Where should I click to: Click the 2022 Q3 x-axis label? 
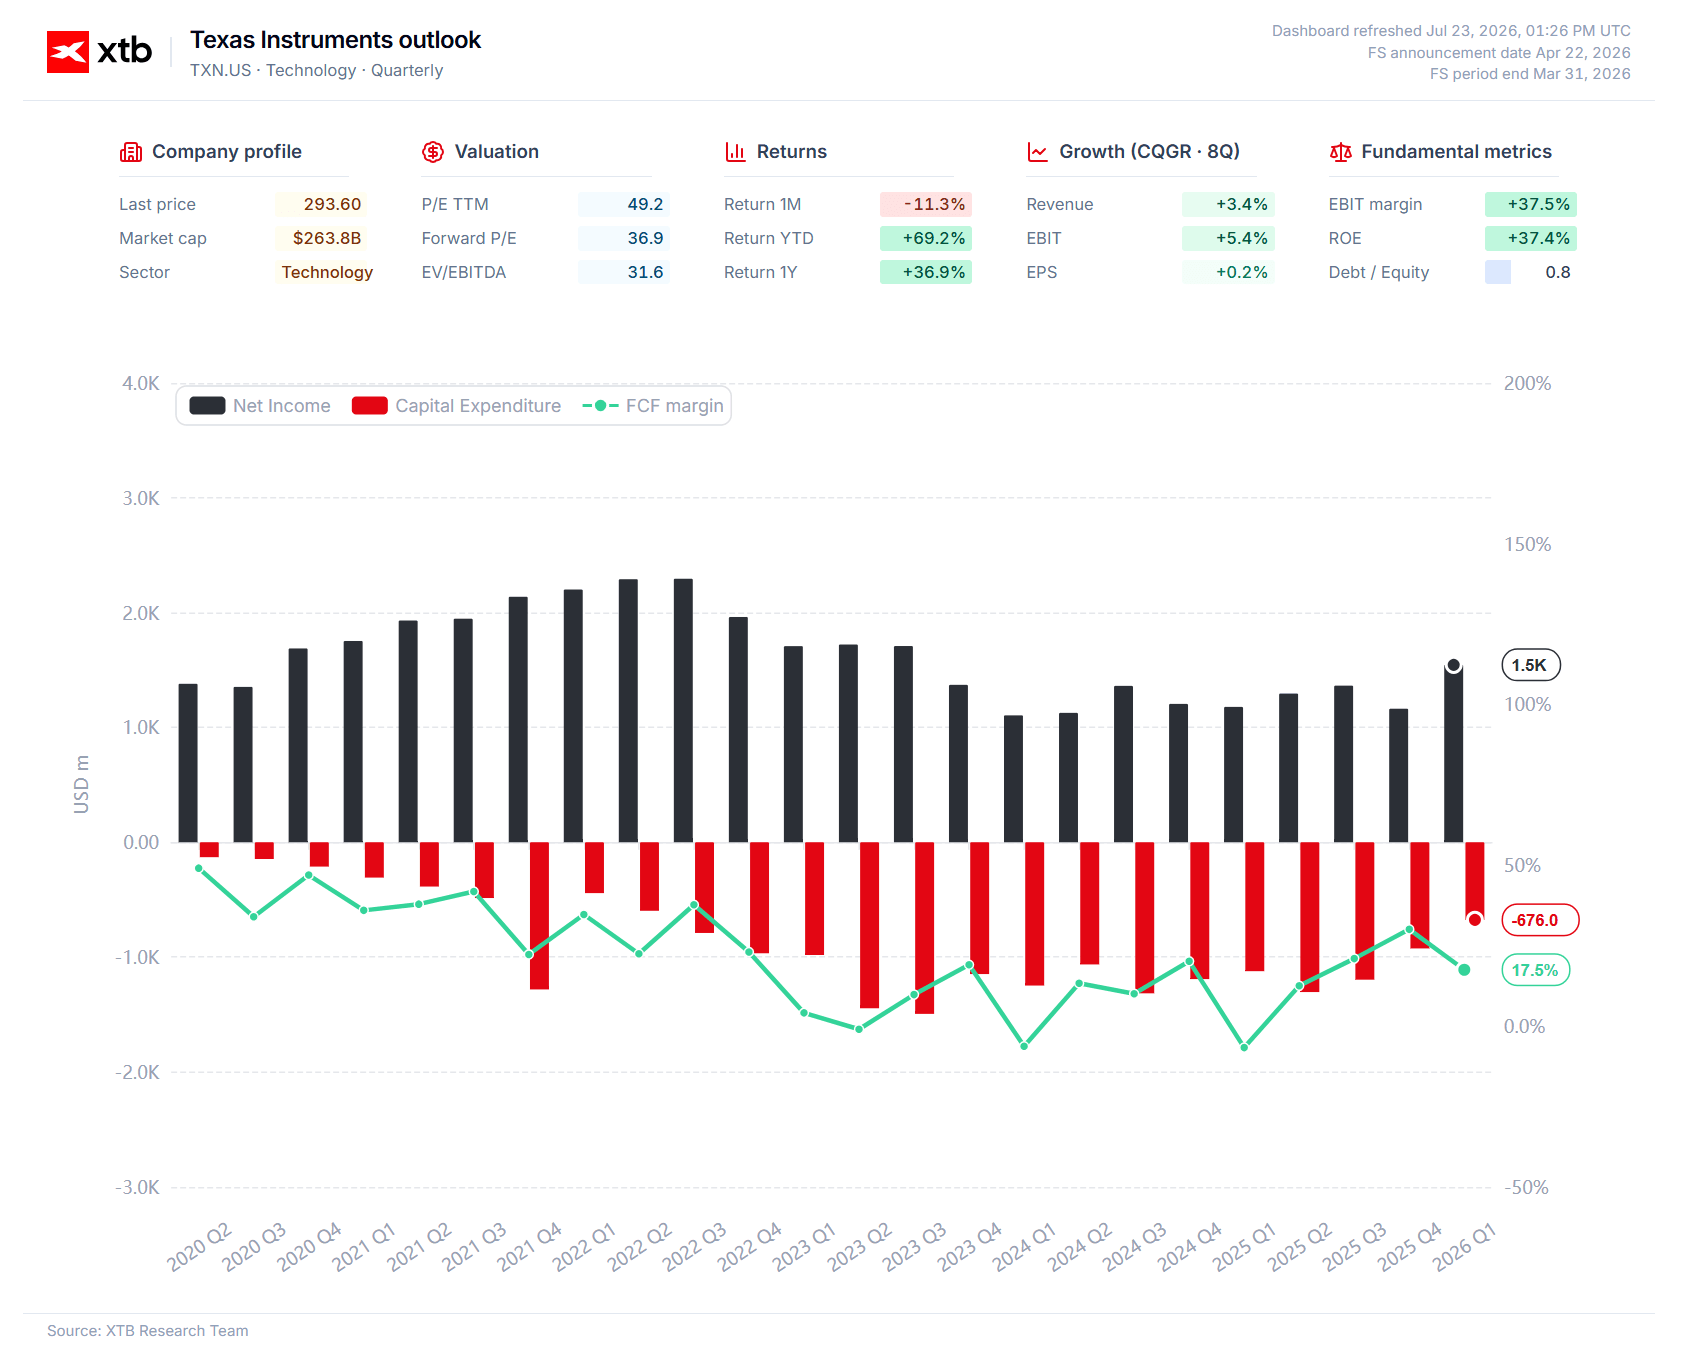[694, 1246]
